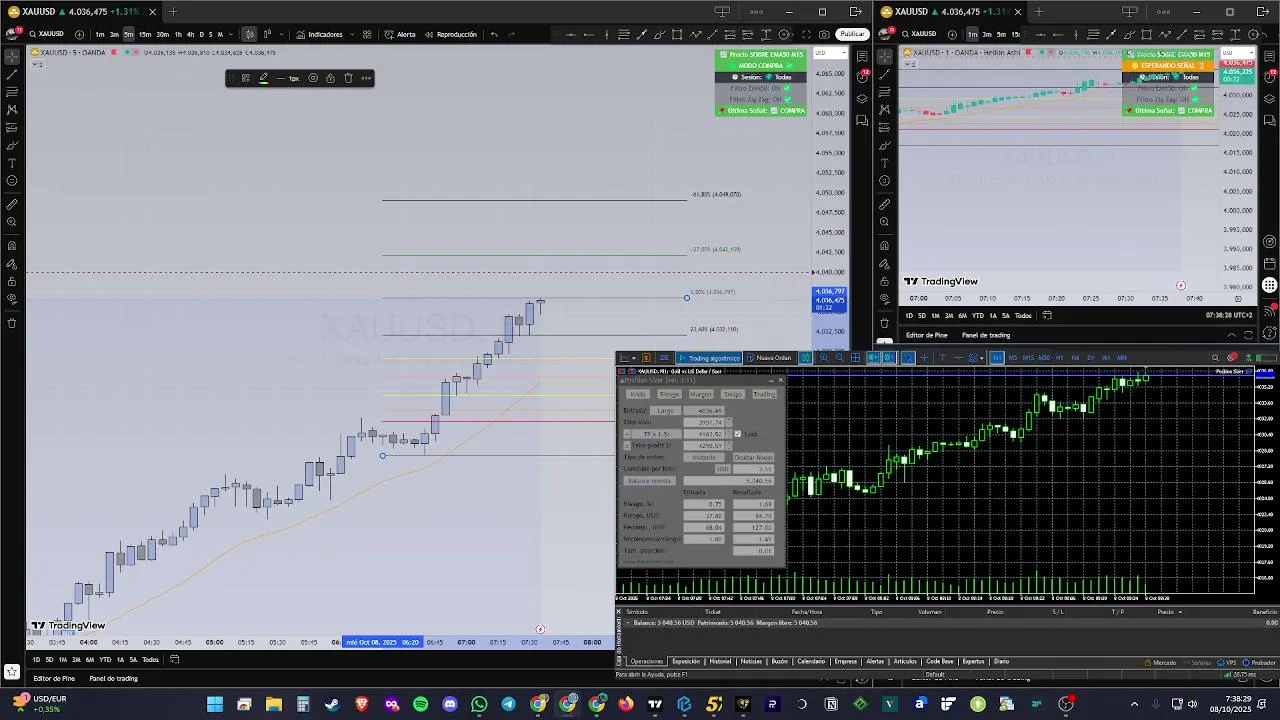Click Nueva Orden button in MetaTrader
This screenshot has width=1280, height=720.
tap(769, 358)
